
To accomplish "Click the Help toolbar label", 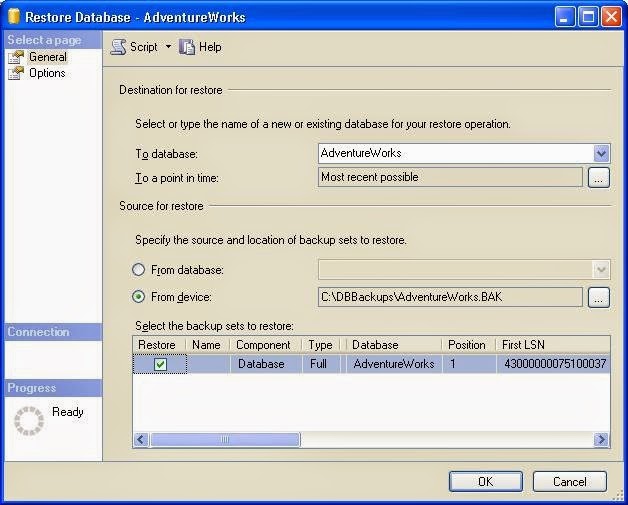I will 210,47.
